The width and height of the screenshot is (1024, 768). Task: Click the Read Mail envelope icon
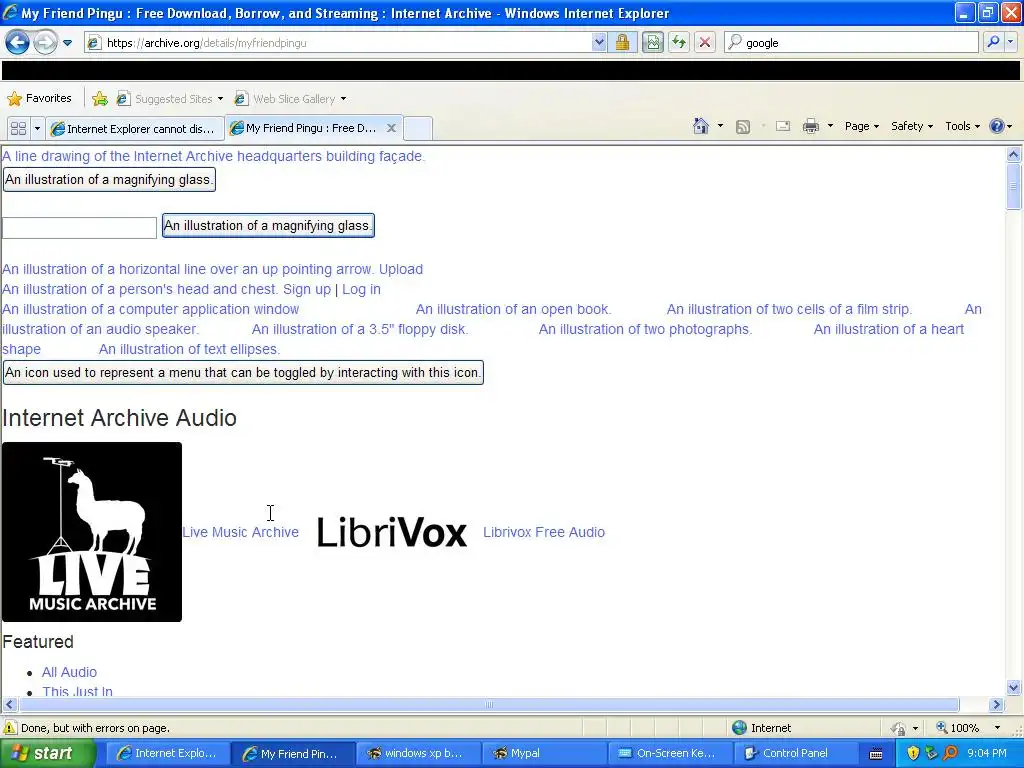[x=783, y=126]
